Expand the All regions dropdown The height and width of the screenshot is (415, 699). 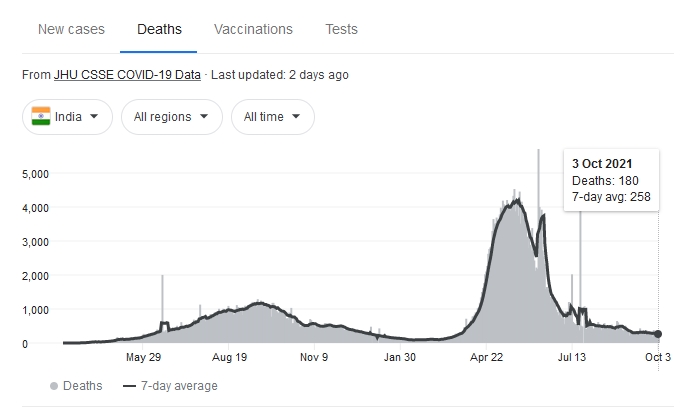tap(171, 117)
